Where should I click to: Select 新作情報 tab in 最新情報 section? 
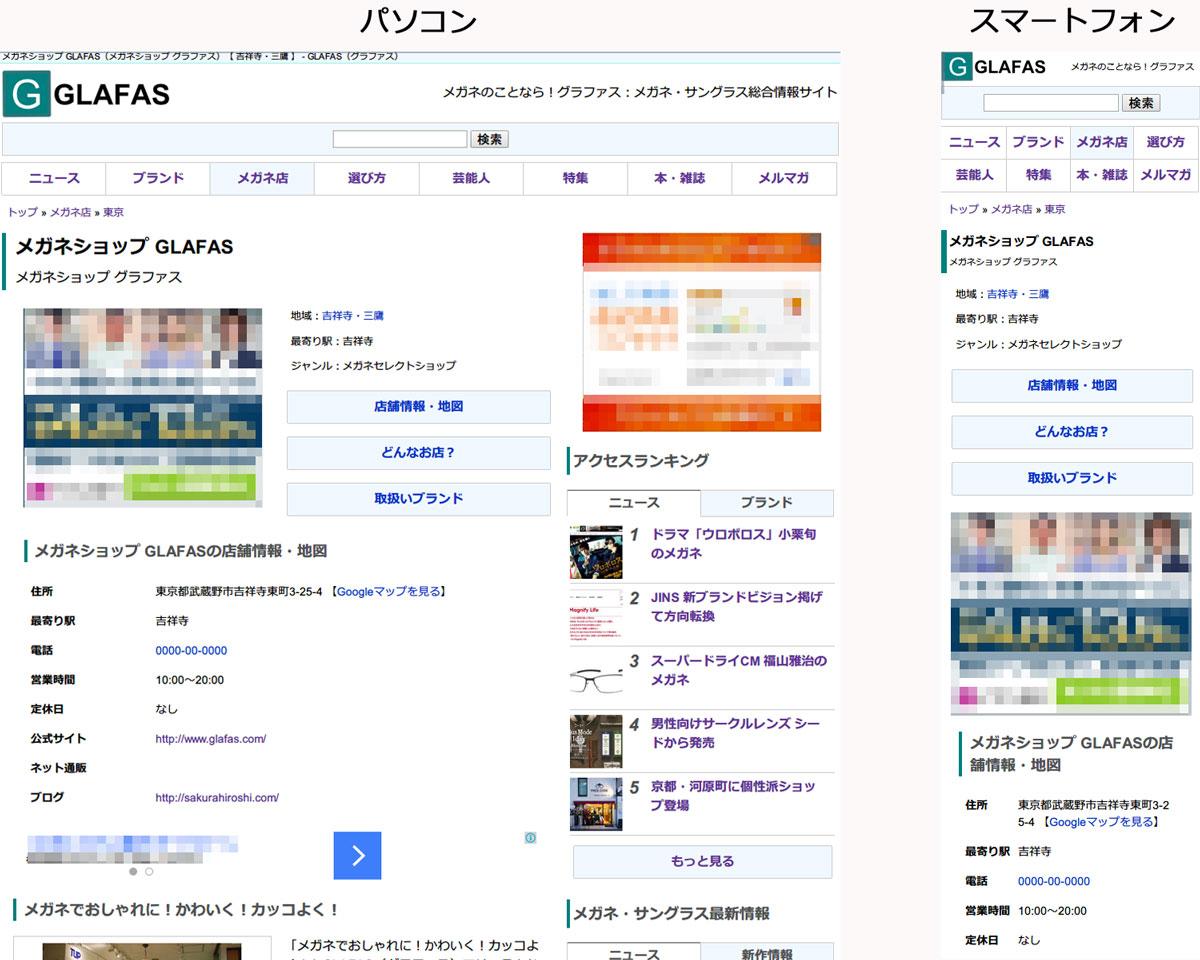click(767, 952)
